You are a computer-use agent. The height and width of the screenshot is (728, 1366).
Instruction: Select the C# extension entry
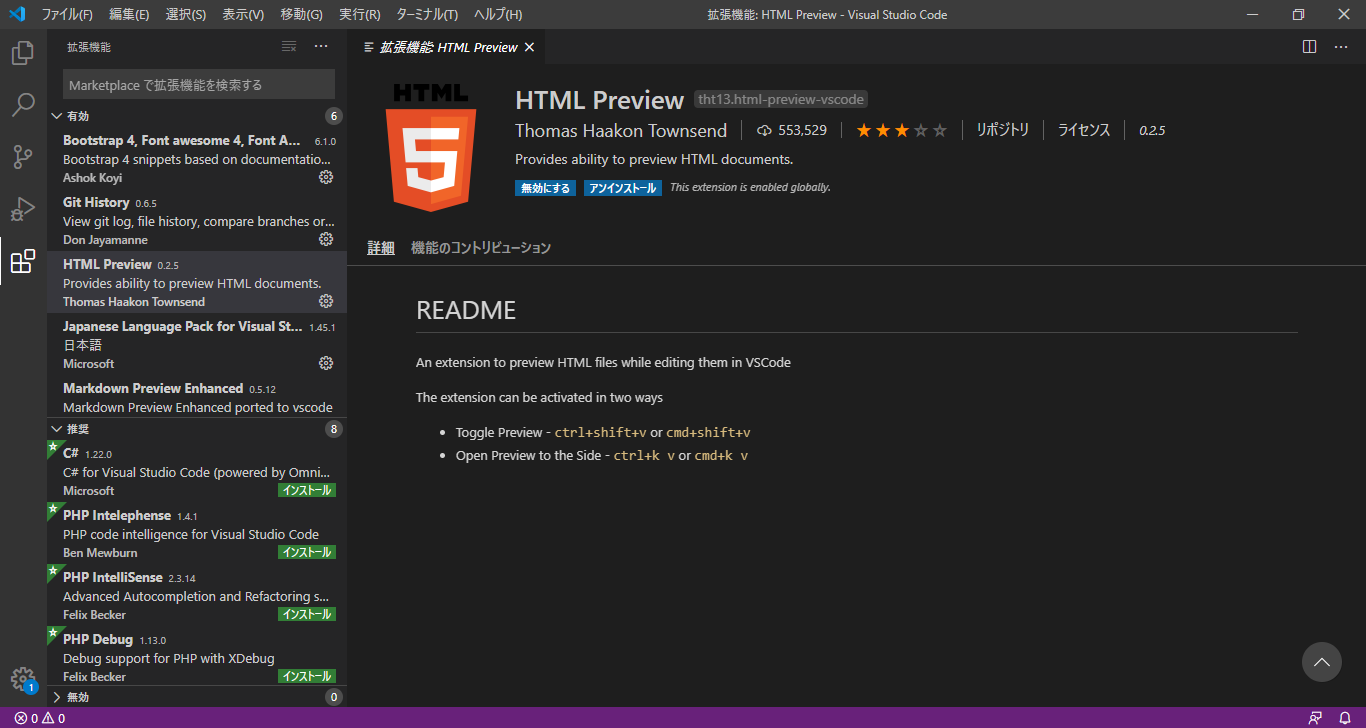(x=197, y=471)
